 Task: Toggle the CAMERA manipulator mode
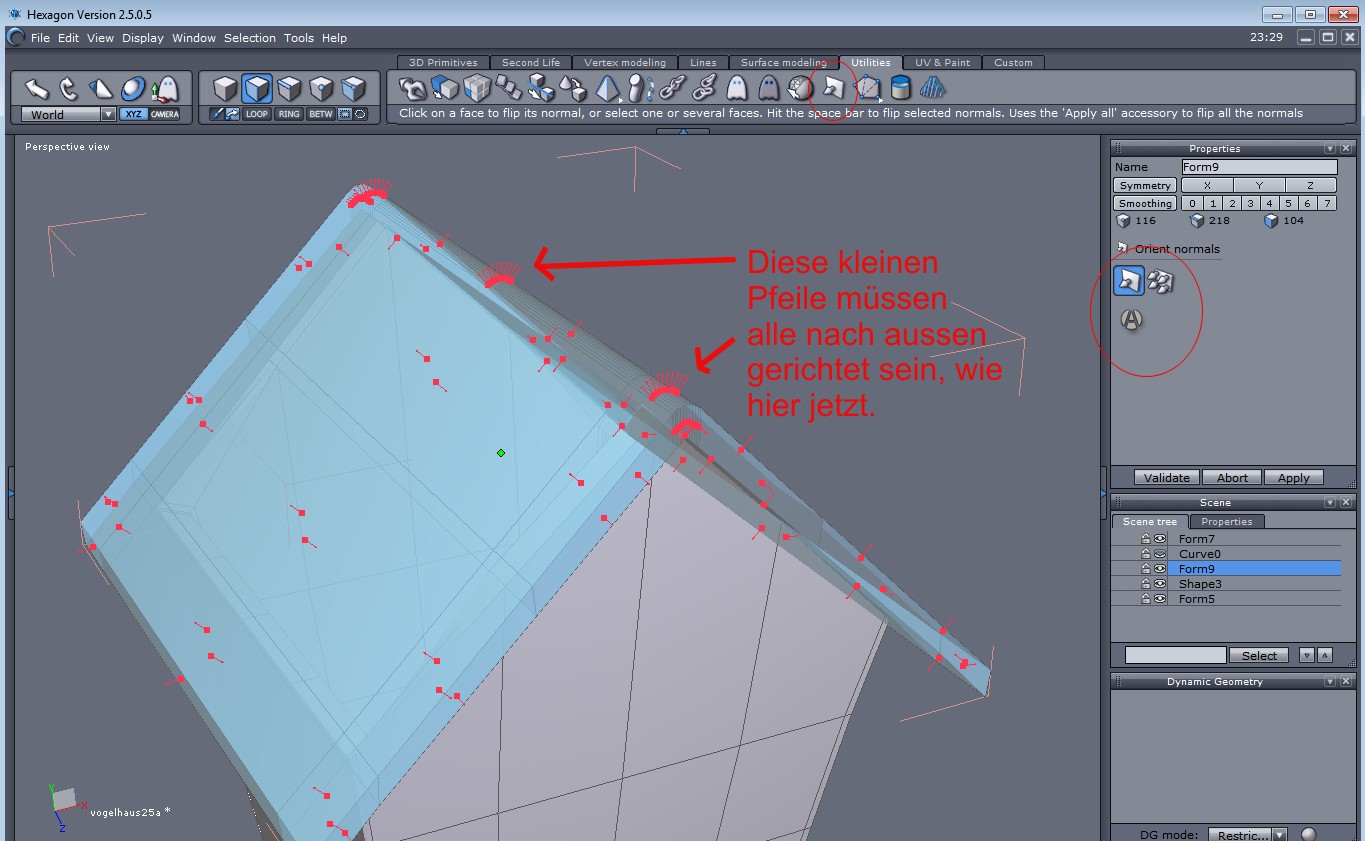[x=165, y=114]
